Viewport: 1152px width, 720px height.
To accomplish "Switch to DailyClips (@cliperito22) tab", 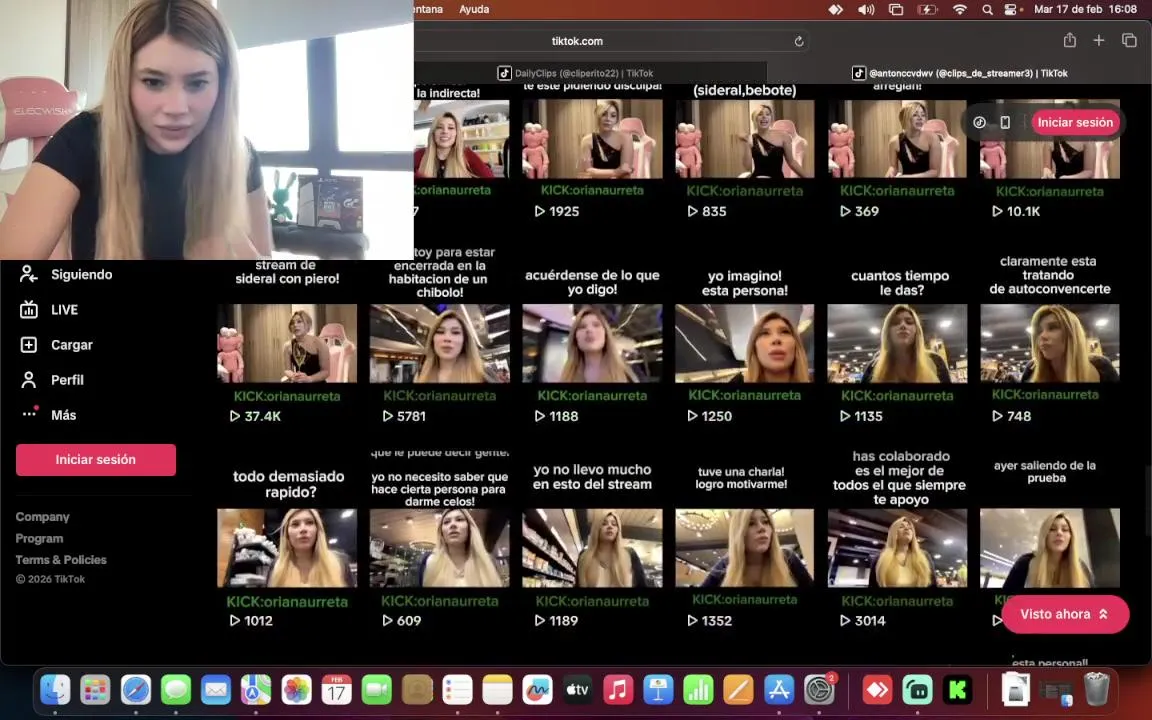I will pos(575,73).
